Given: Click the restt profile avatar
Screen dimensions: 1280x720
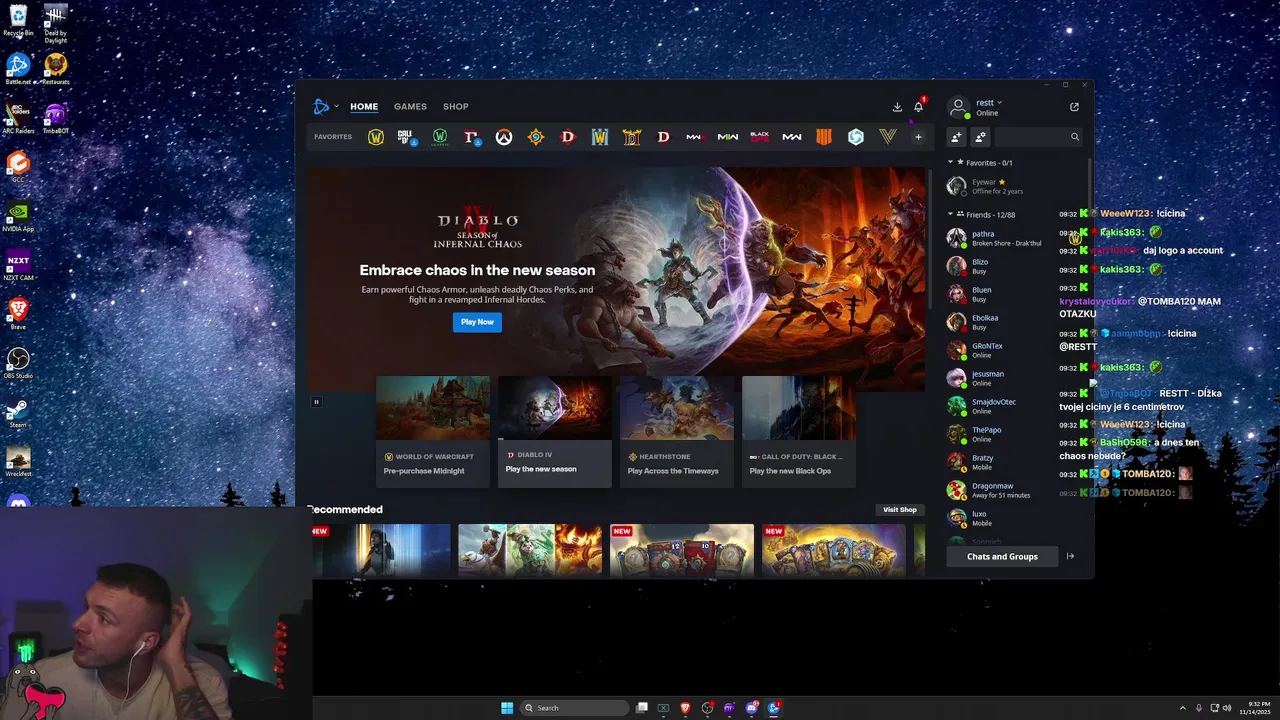Looking at the screenshot, I should point(958,107).
